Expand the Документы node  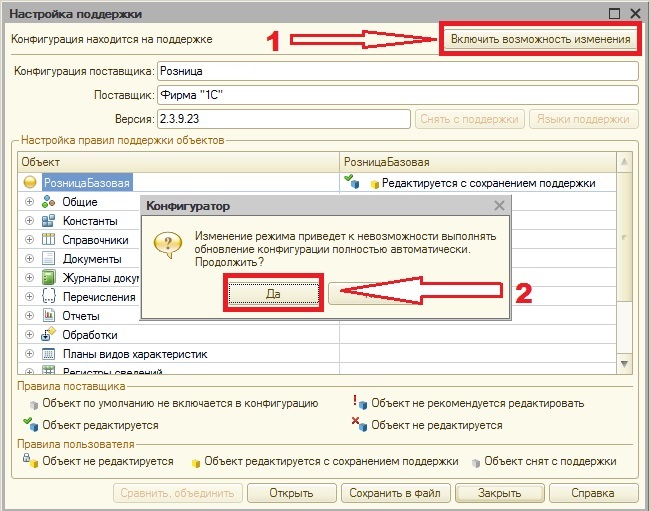click(x=29, y=259)
